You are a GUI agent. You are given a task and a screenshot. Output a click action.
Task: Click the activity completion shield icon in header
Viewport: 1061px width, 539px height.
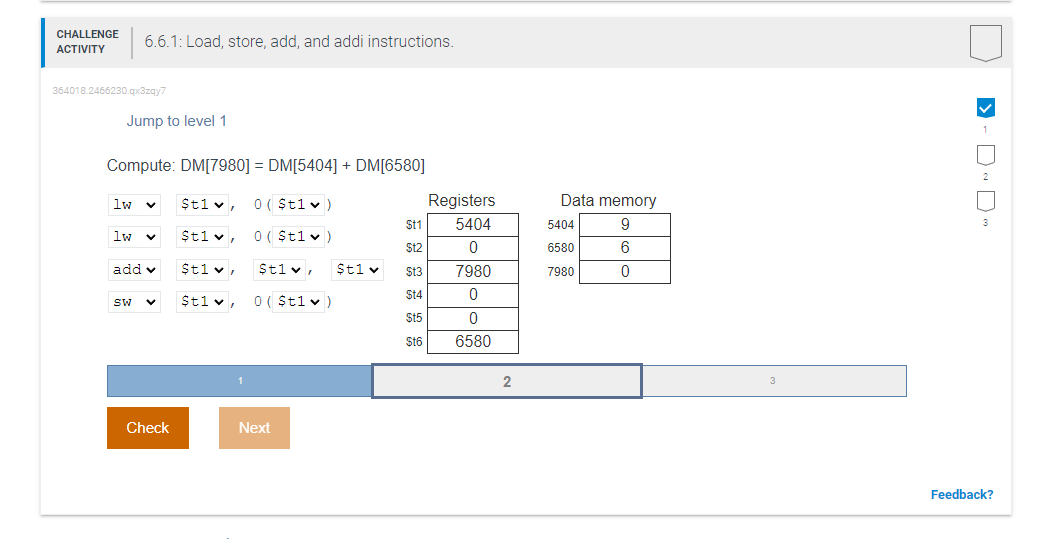pyautogui.click(x=985, y=43)
